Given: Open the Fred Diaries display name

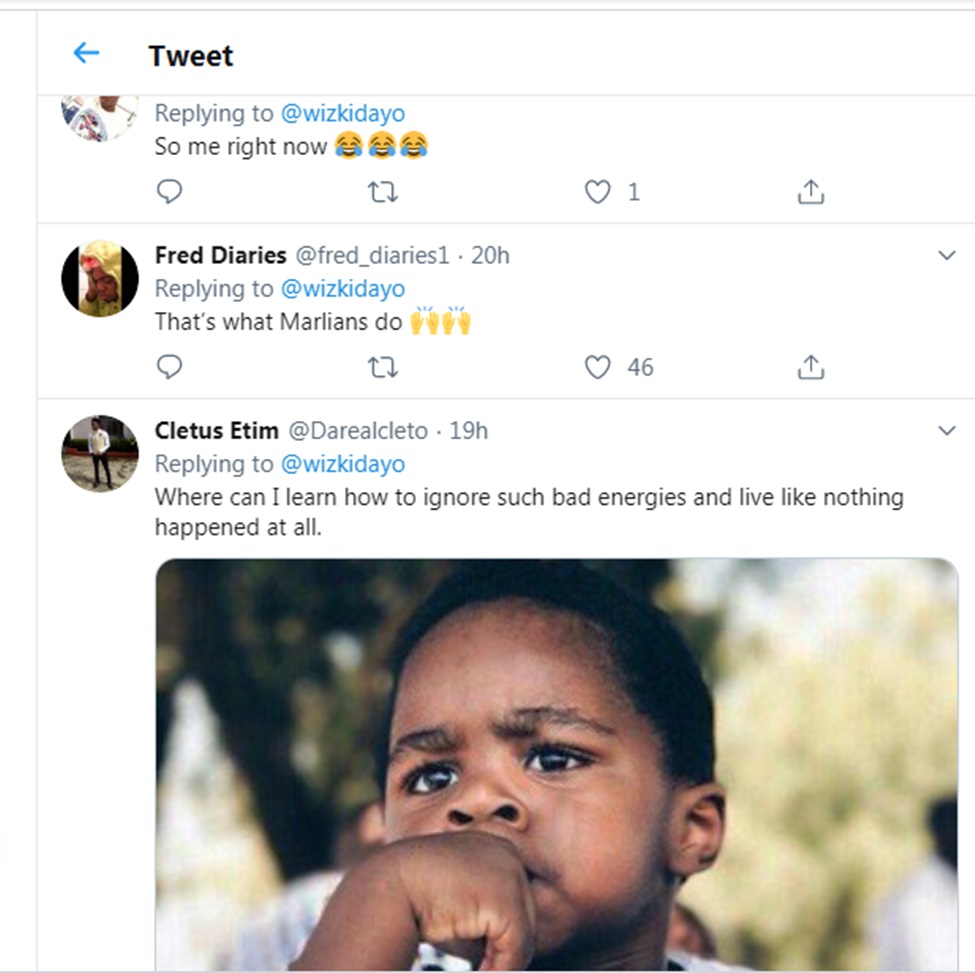Looking at the screenshot, I should pos(220,255).
